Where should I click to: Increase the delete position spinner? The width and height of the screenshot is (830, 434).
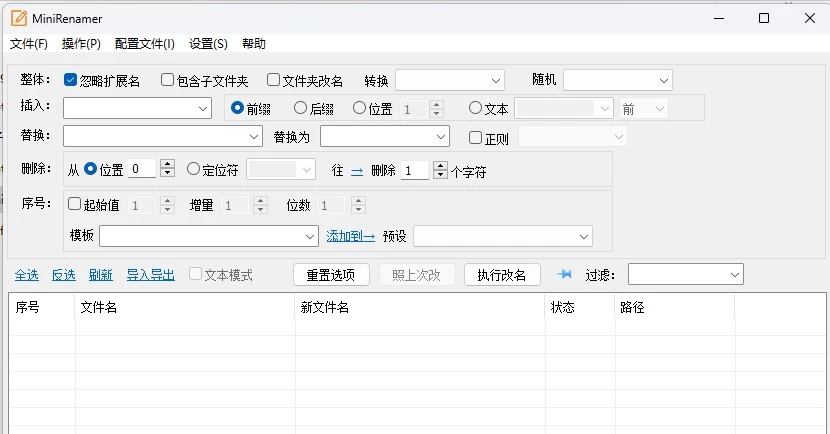pos(168,165)
